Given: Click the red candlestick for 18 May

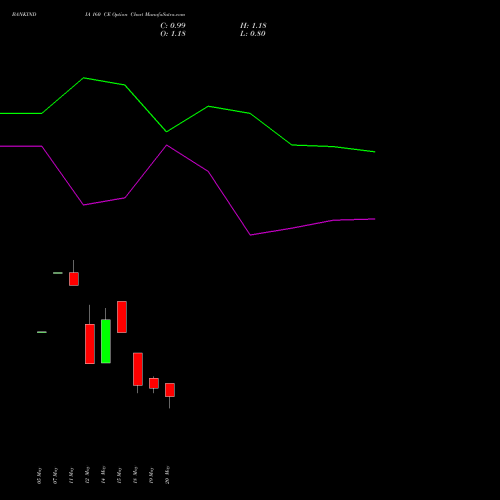Looking at the screenshot, I should pos(138,369).
